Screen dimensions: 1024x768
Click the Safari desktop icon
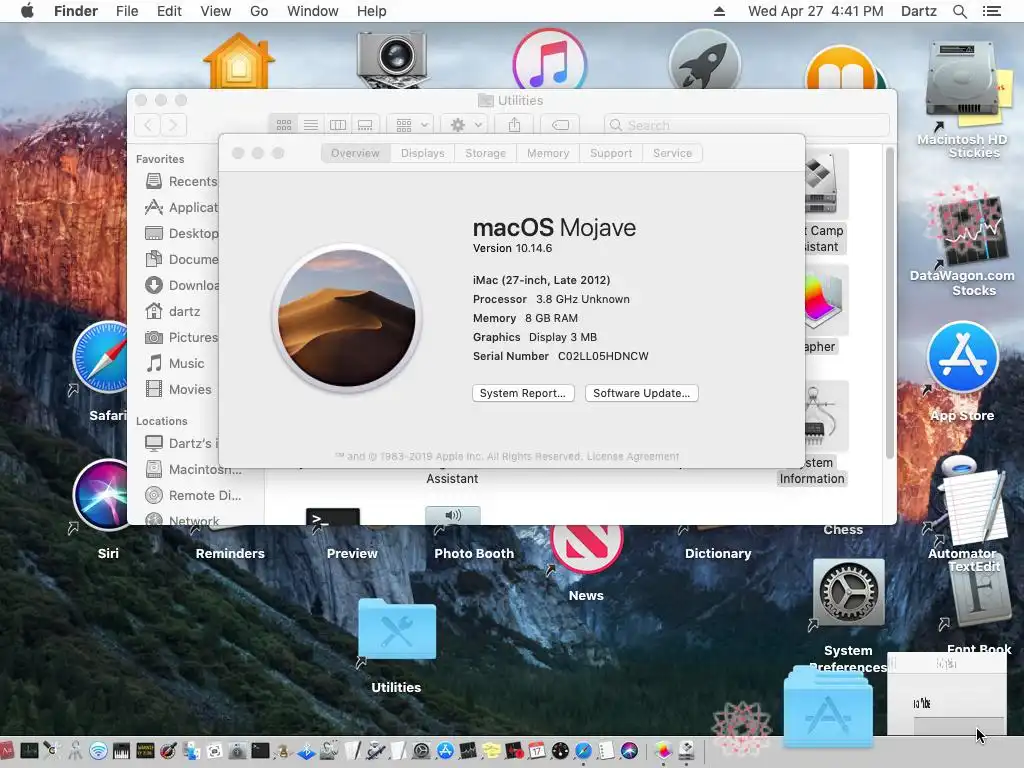[x=101, y=358]
